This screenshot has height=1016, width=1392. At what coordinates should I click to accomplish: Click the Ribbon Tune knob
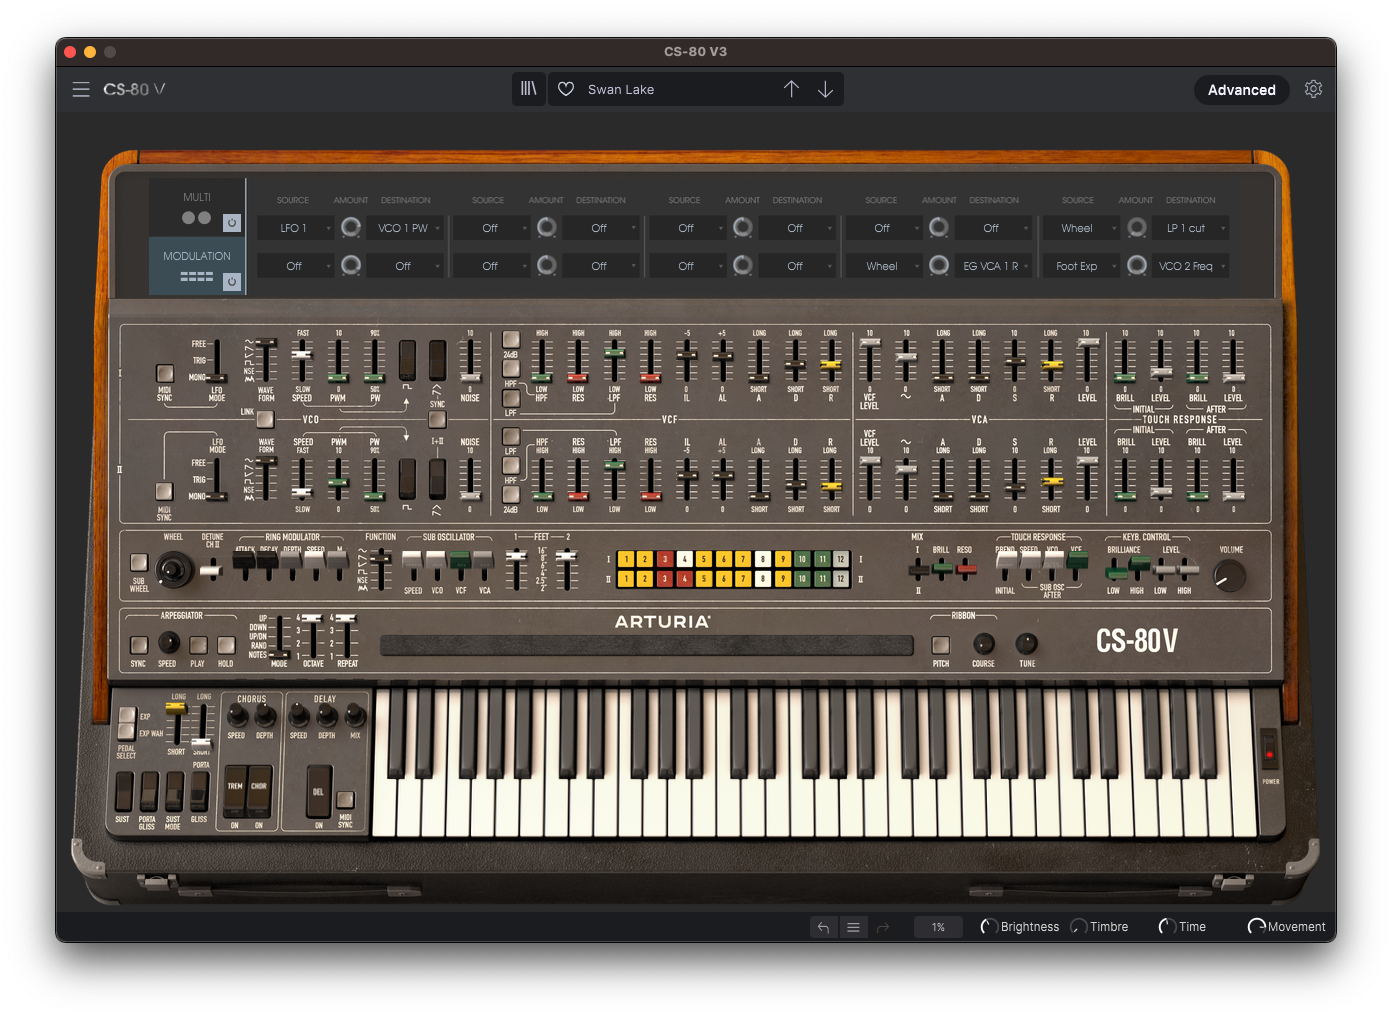tap(1027, 643)
